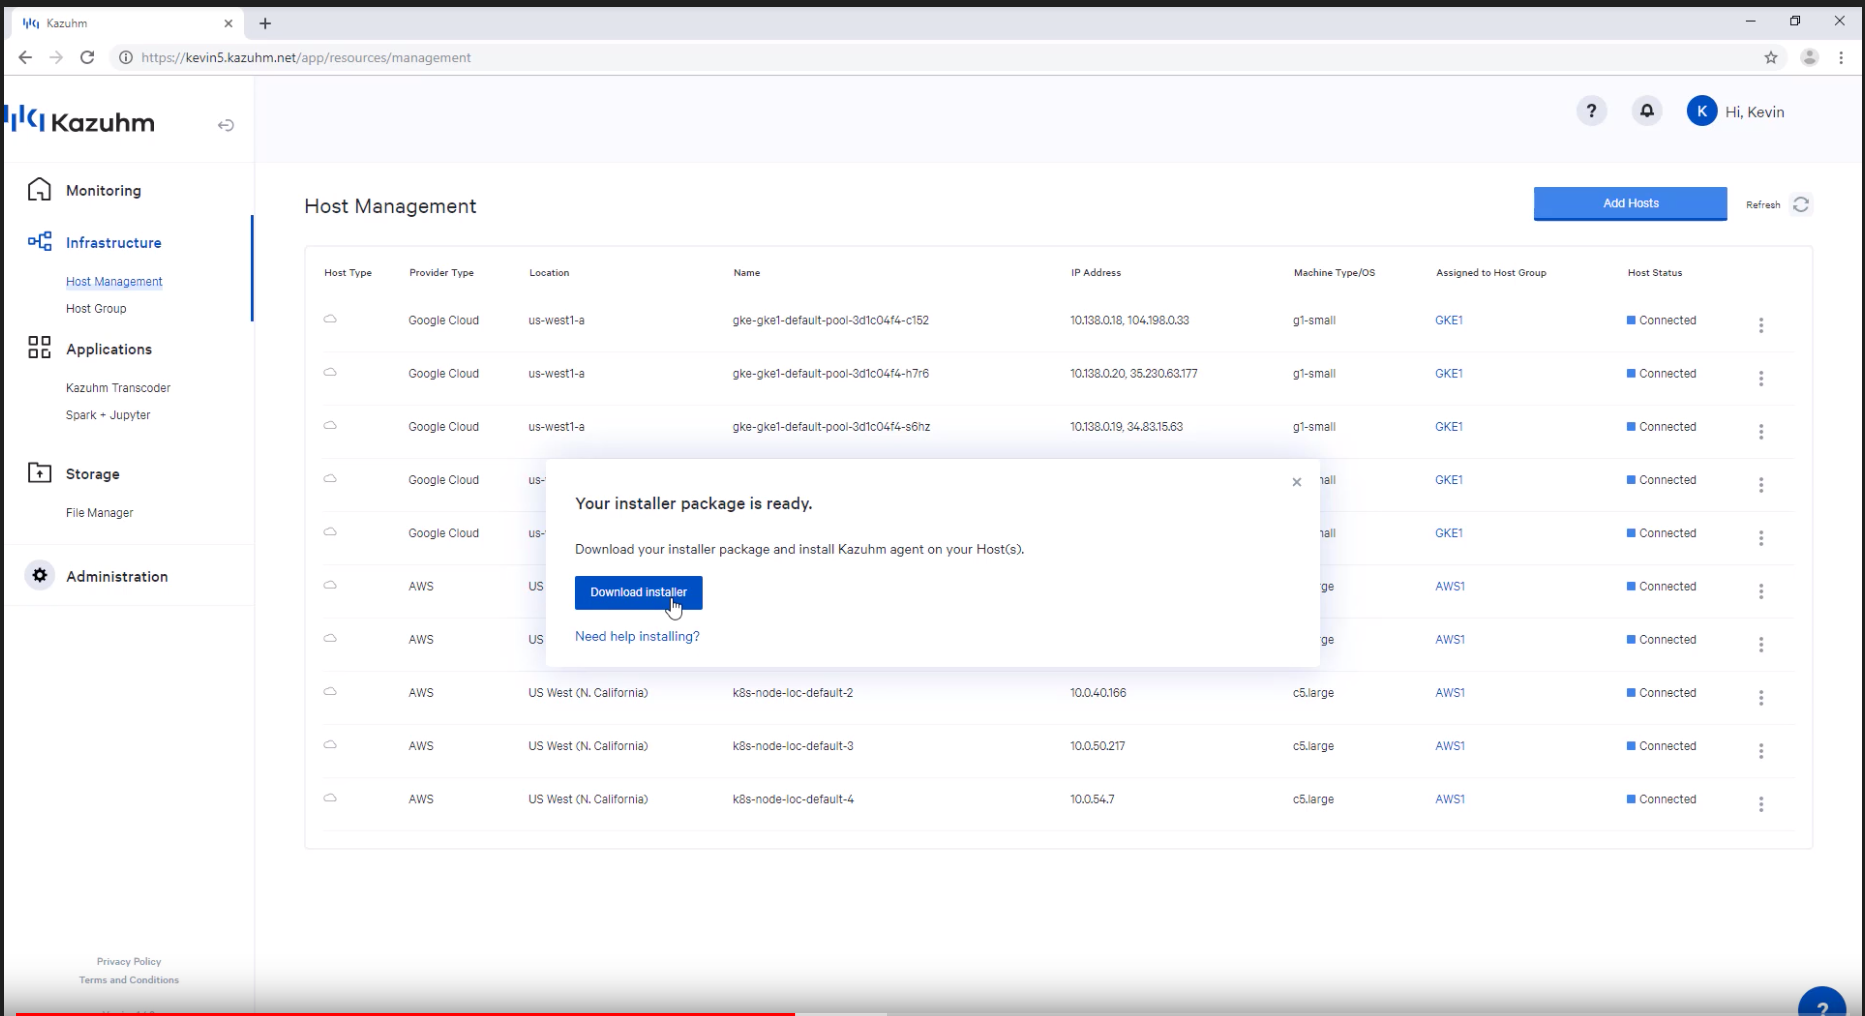The height and width of the screenshot is (1016, 1865).
Task: Click the floating help chat button
Action: click(1822, 1003)
